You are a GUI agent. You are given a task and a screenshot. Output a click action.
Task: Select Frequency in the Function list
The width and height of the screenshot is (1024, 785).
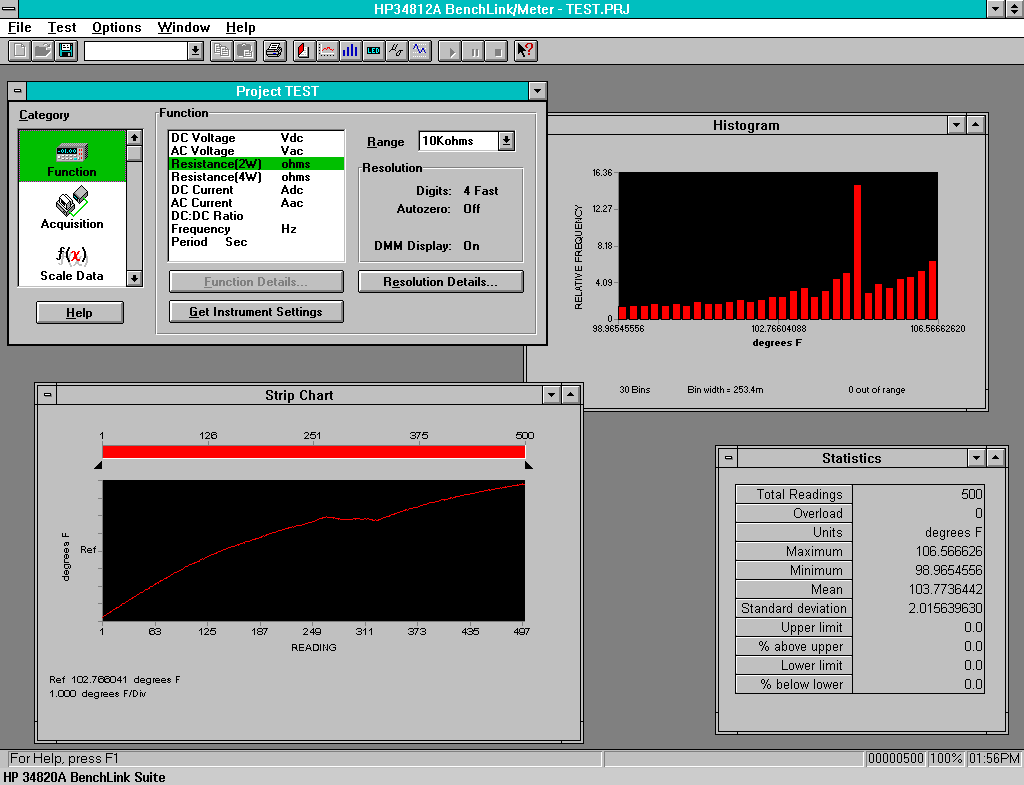pos(201,229)
